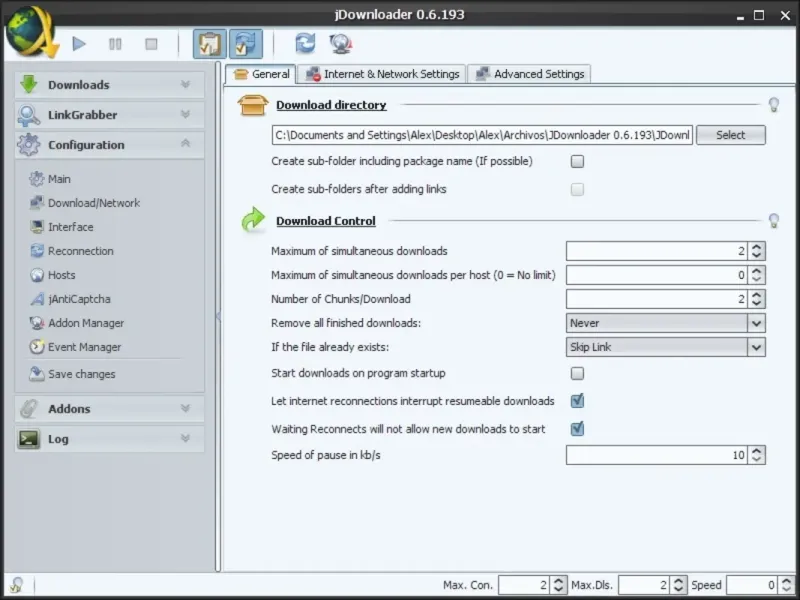Click the Save changes disk icon

[37, 374]
